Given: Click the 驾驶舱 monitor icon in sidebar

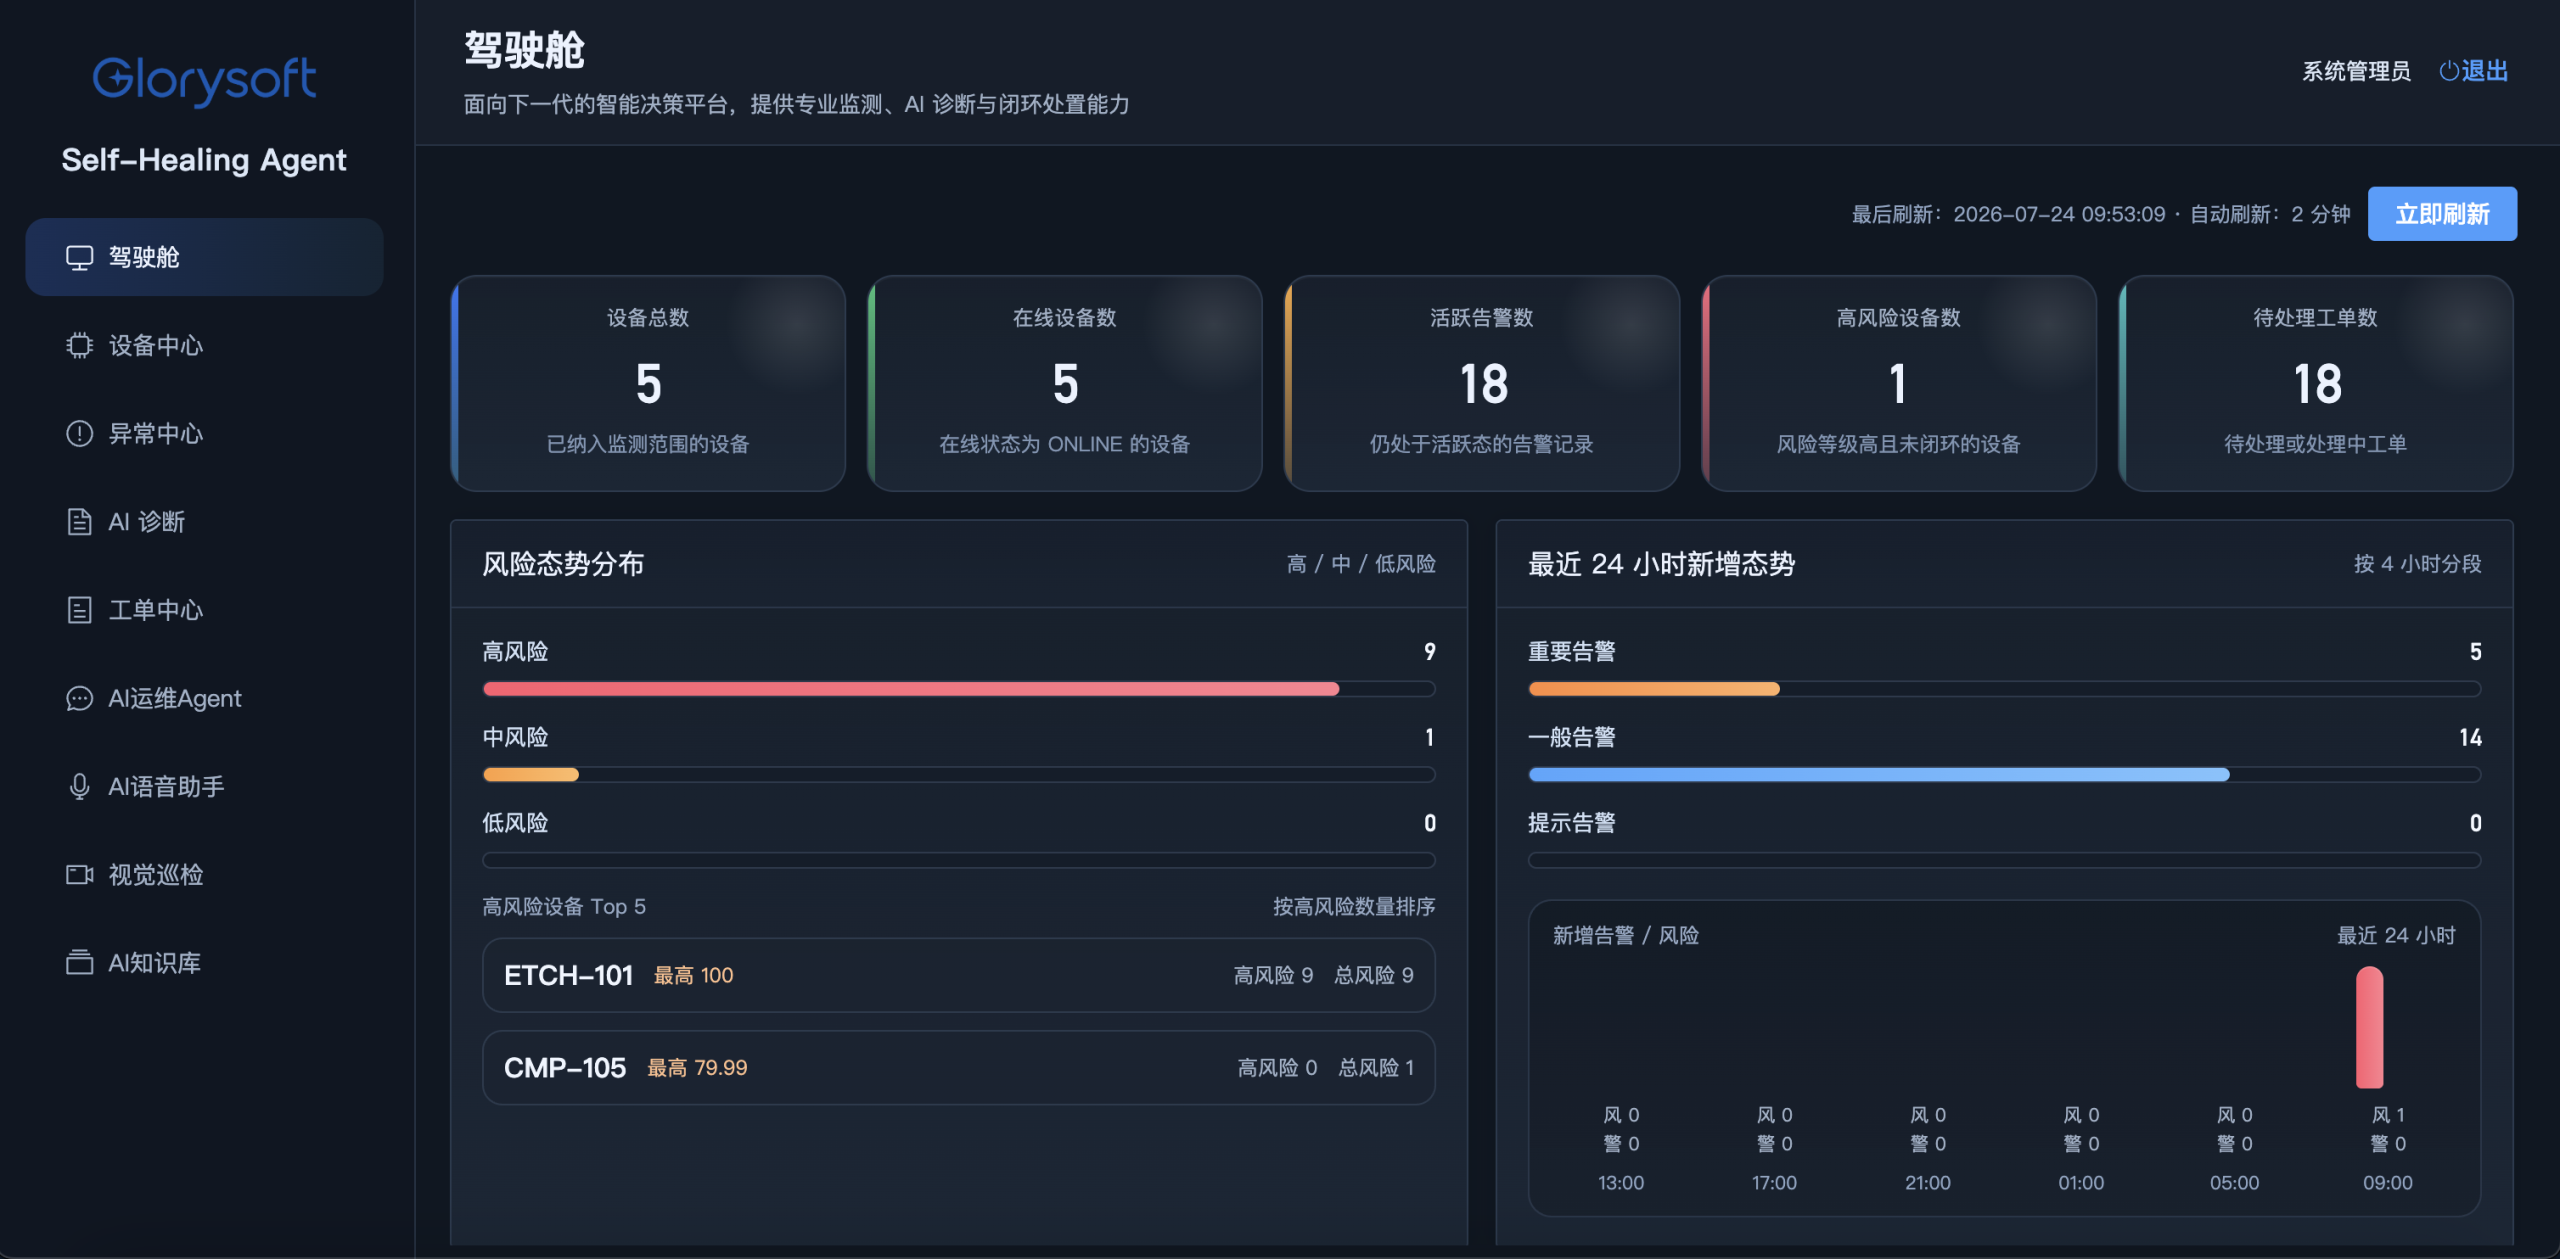Looking at the screenshot, I should (79, 258).
